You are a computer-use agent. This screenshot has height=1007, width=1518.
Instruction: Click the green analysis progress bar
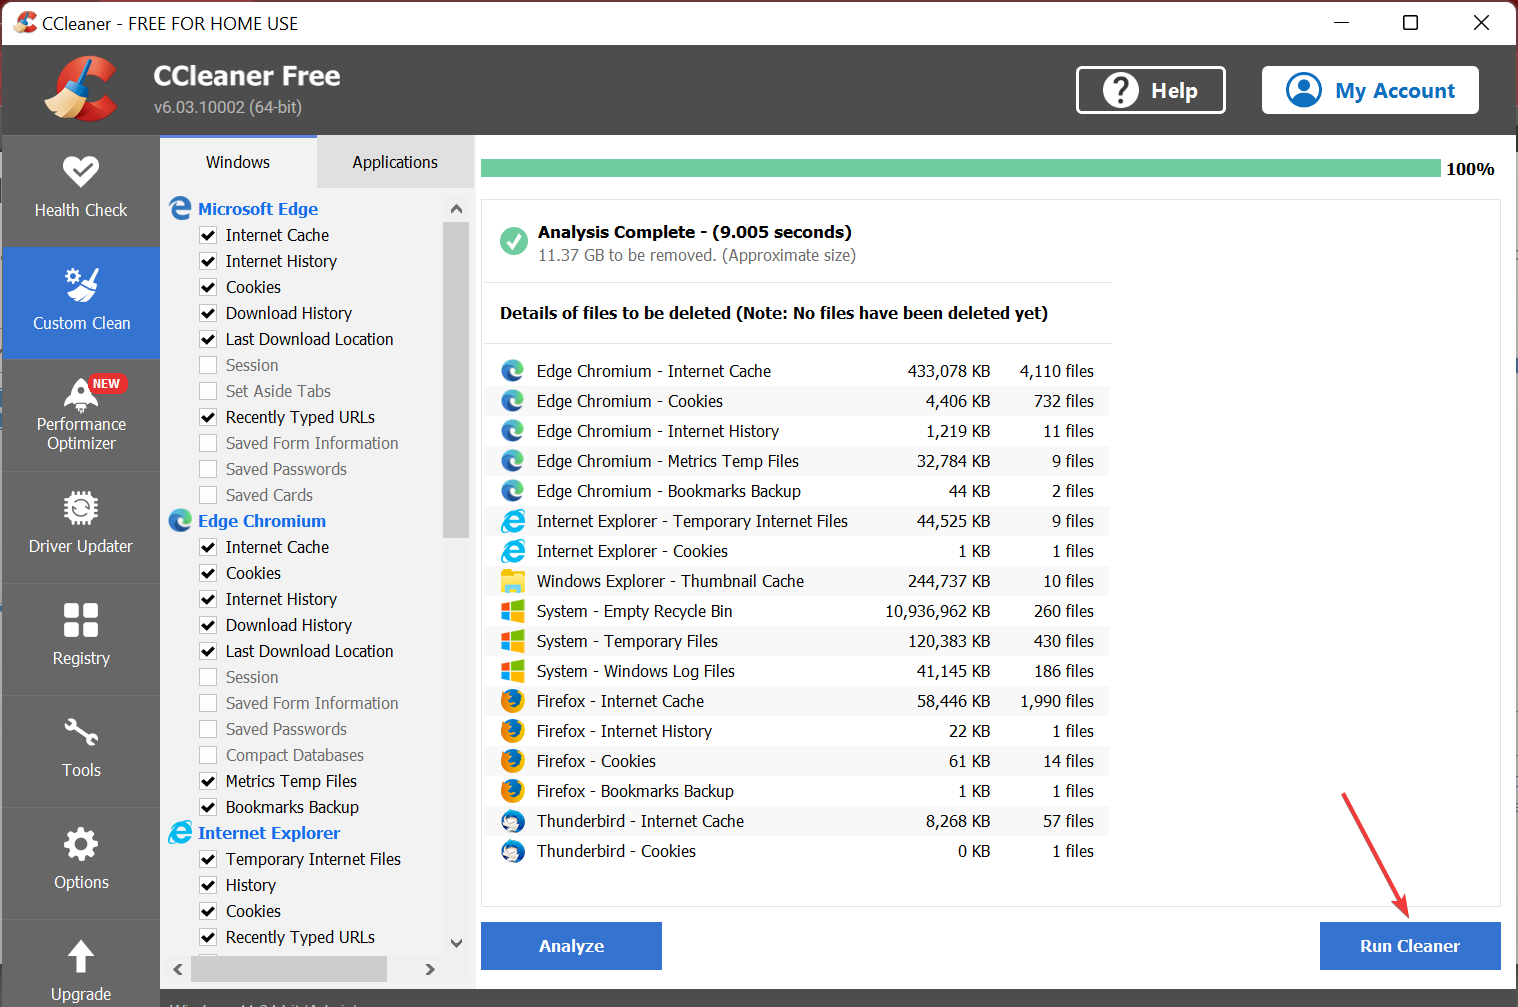click(x=961, y=168)
